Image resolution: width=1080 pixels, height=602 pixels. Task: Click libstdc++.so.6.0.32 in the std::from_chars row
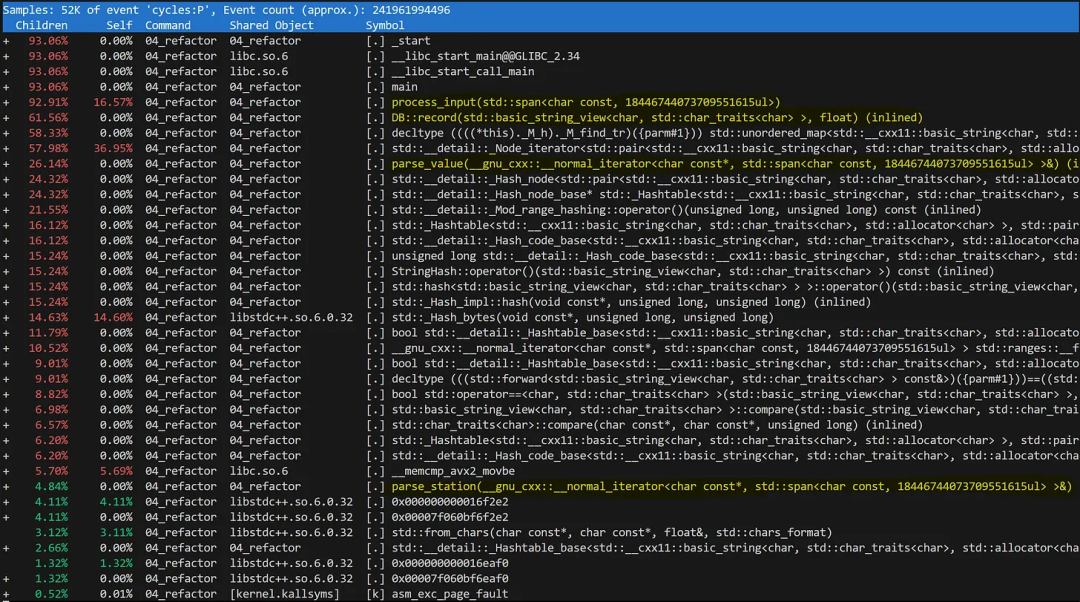[291, 532]
